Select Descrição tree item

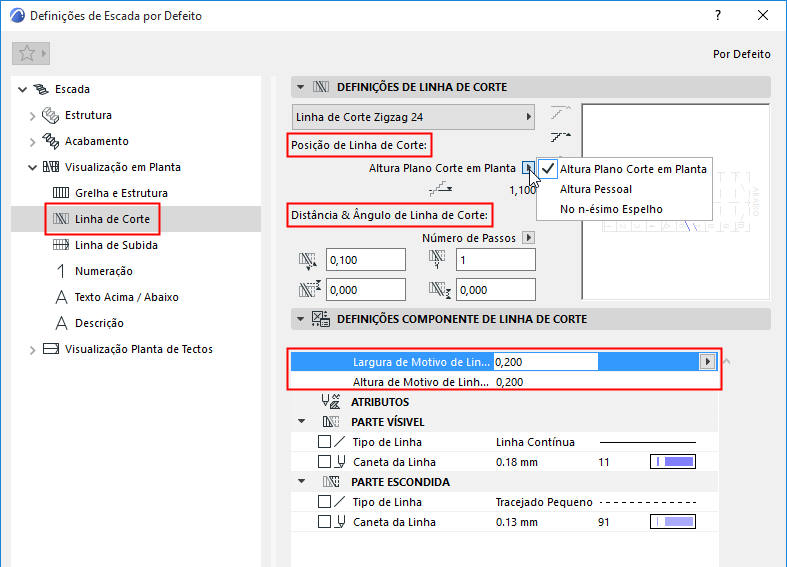coord(99,323)
